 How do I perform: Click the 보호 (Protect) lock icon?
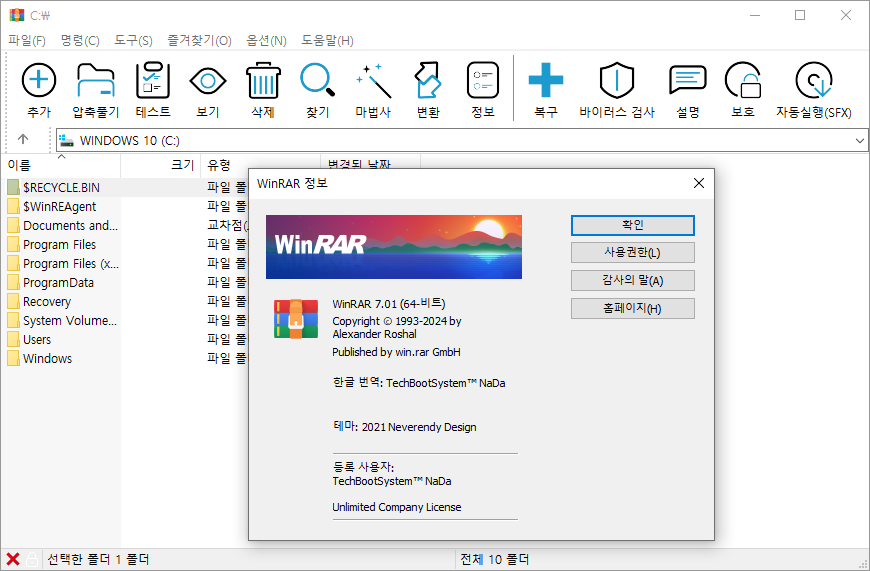click(x=742, y=80)
